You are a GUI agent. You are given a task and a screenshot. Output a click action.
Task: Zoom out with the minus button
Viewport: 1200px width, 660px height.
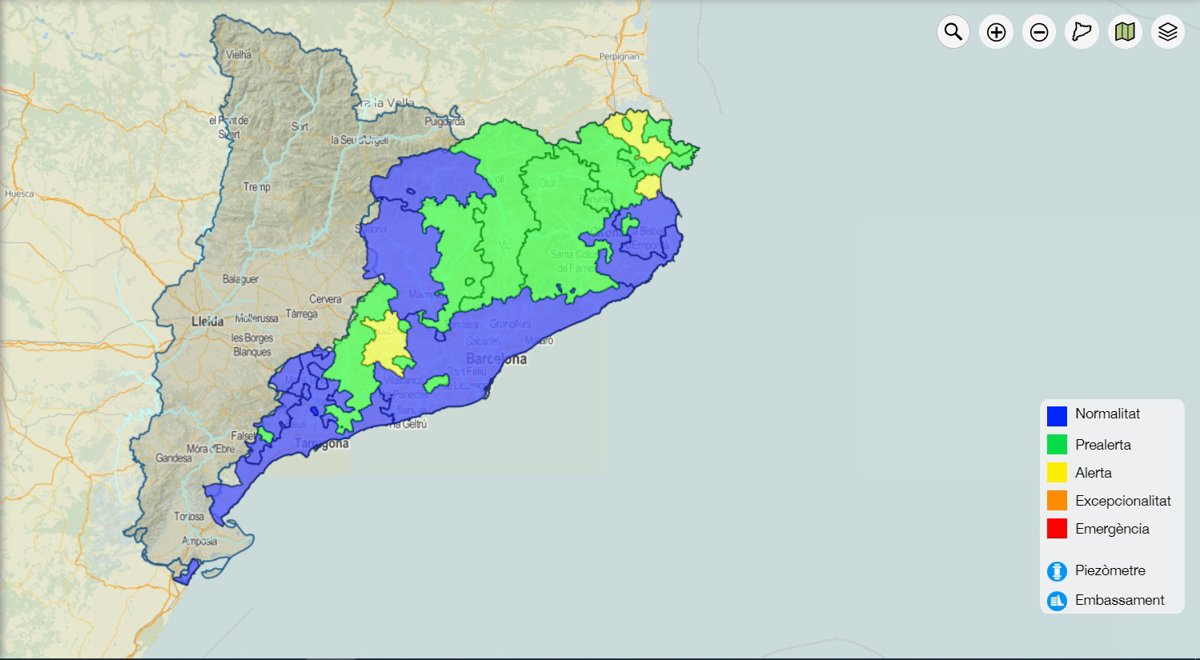tap(1039, 32)
